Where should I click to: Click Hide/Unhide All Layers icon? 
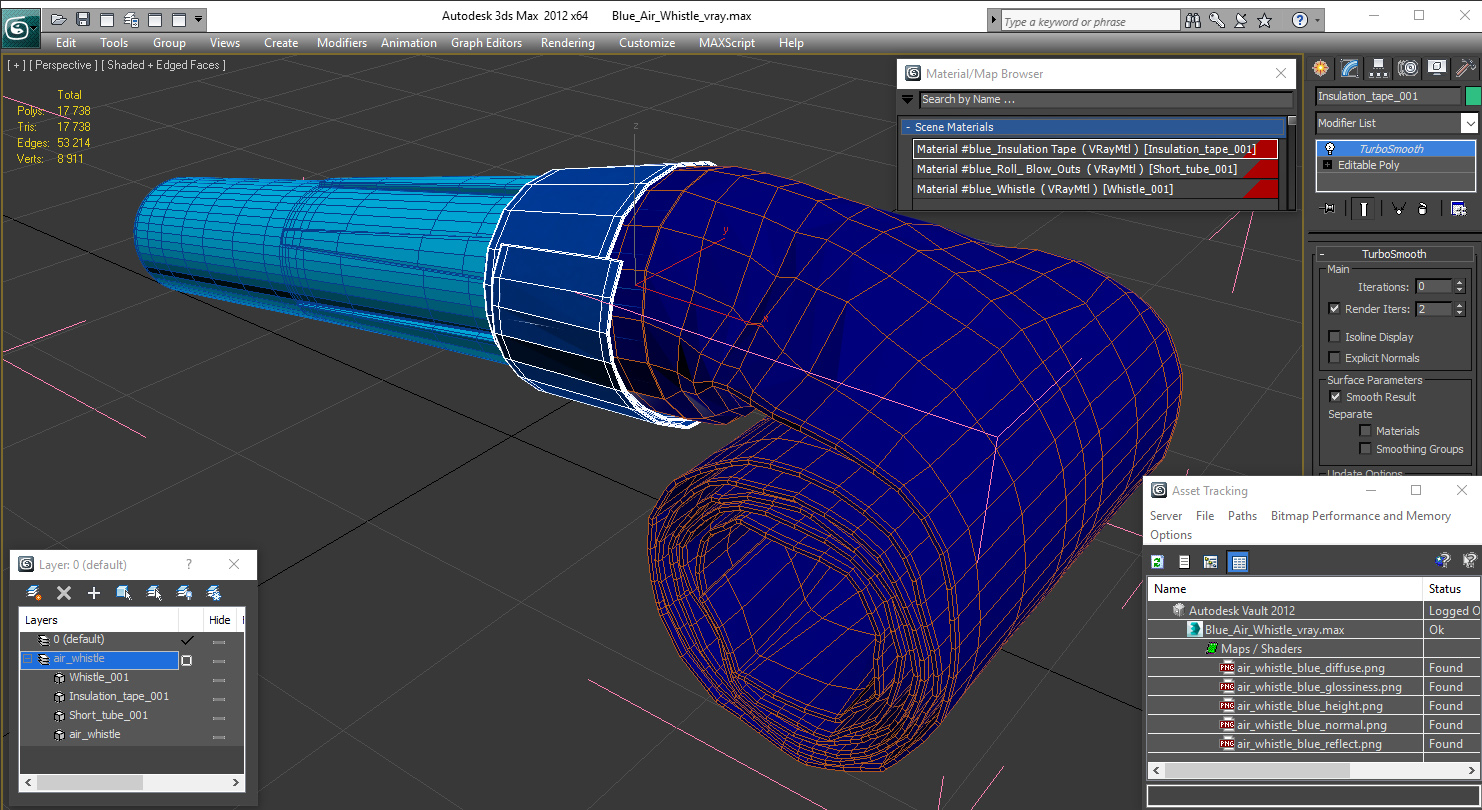pyautogui.click(x=184, y=593)
